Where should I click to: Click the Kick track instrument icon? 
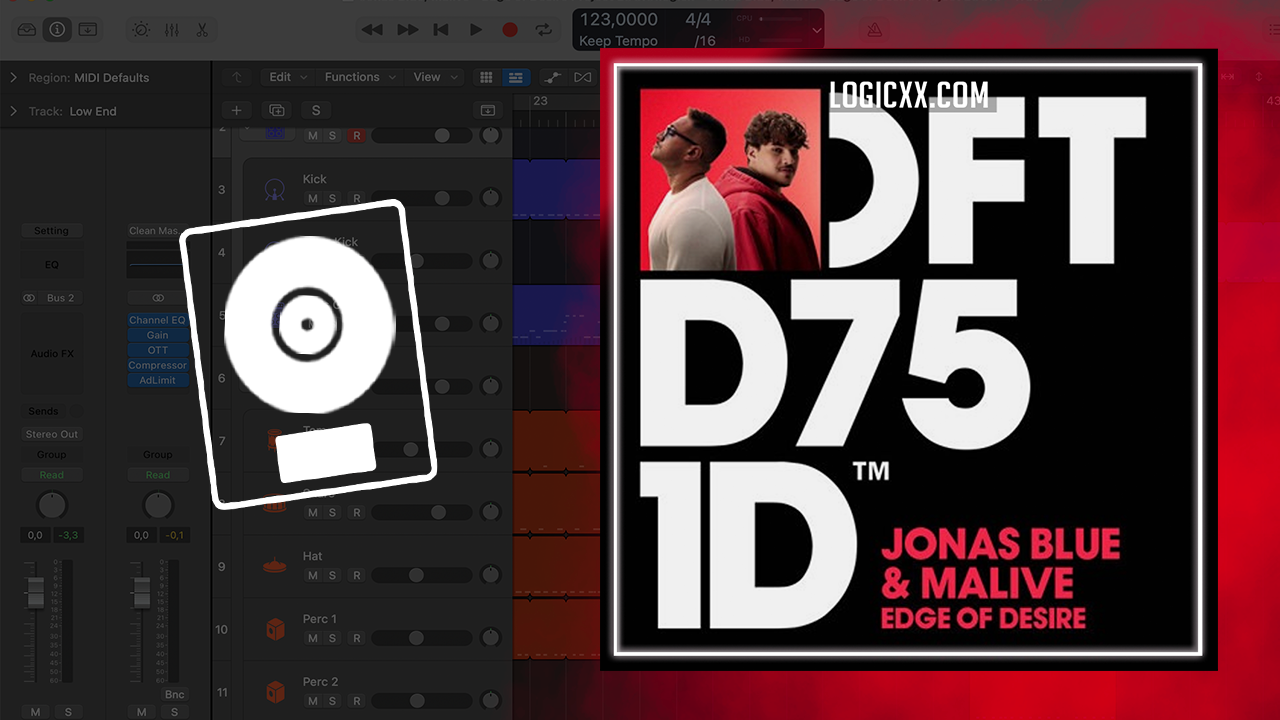pyautogui.click(x=274, y=188)
